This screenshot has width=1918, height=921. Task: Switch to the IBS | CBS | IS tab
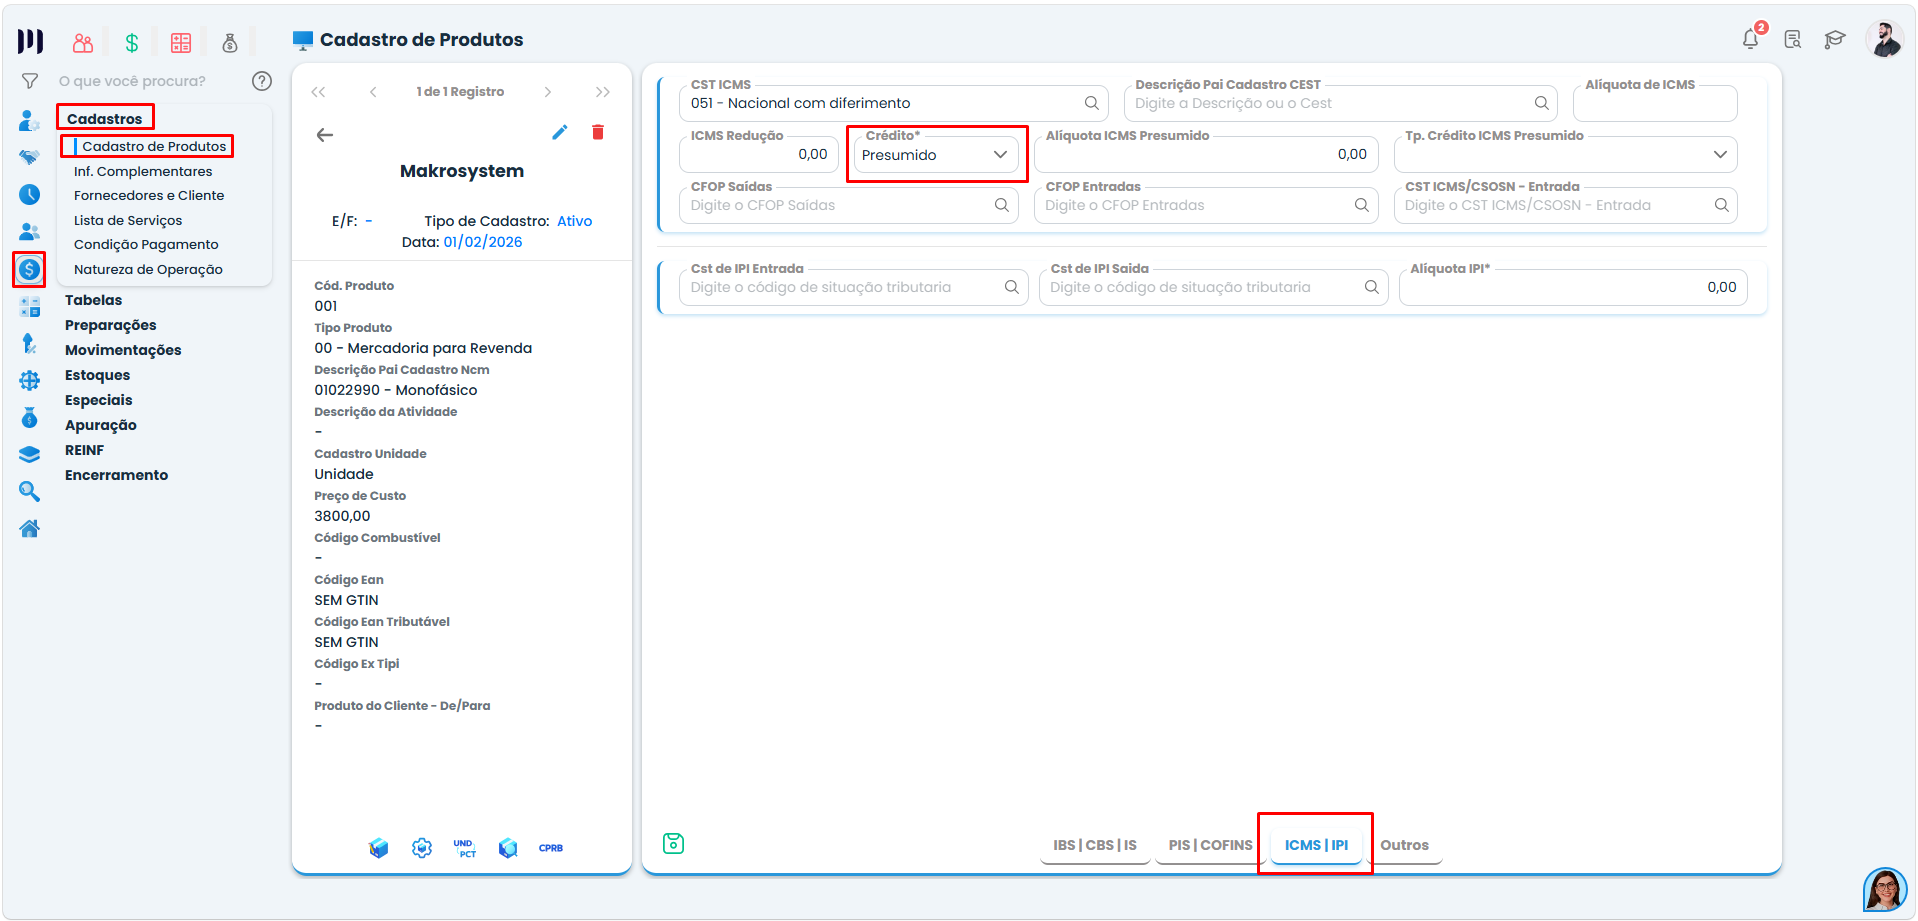[1095, 845]
